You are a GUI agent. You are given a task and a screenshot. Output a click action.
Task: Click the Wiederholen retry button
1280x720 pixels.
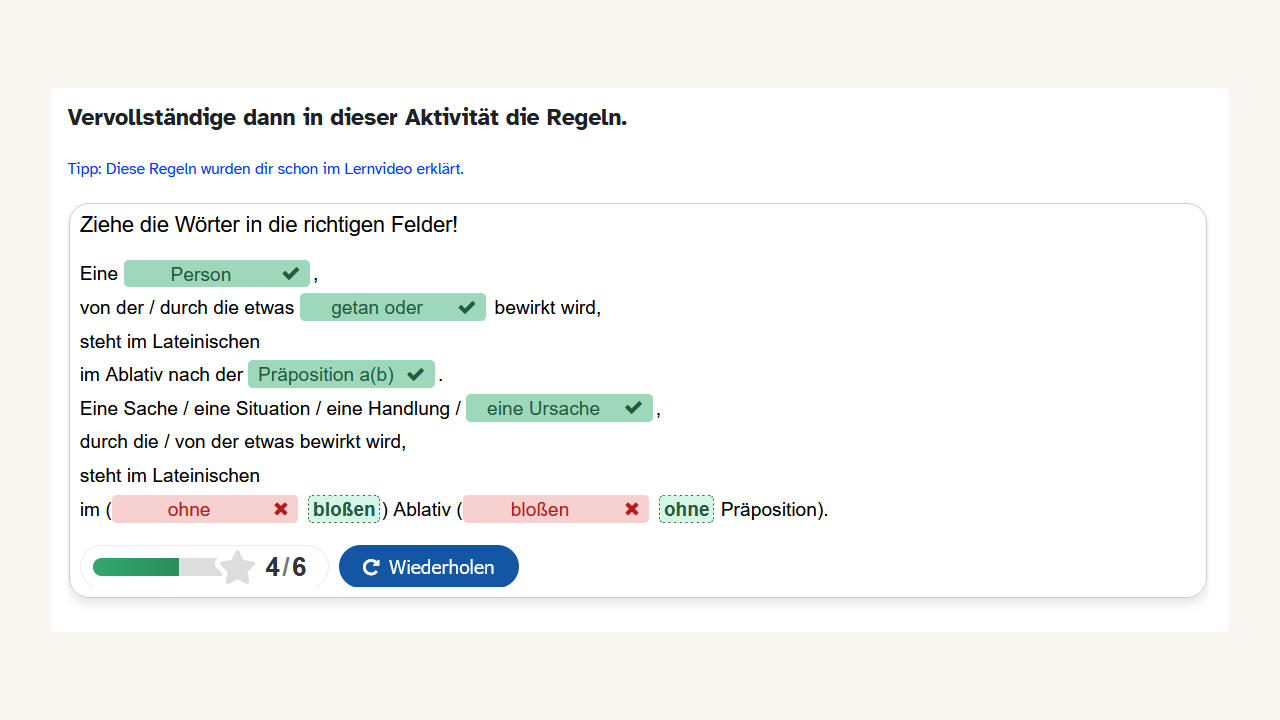tap(428, 567)
